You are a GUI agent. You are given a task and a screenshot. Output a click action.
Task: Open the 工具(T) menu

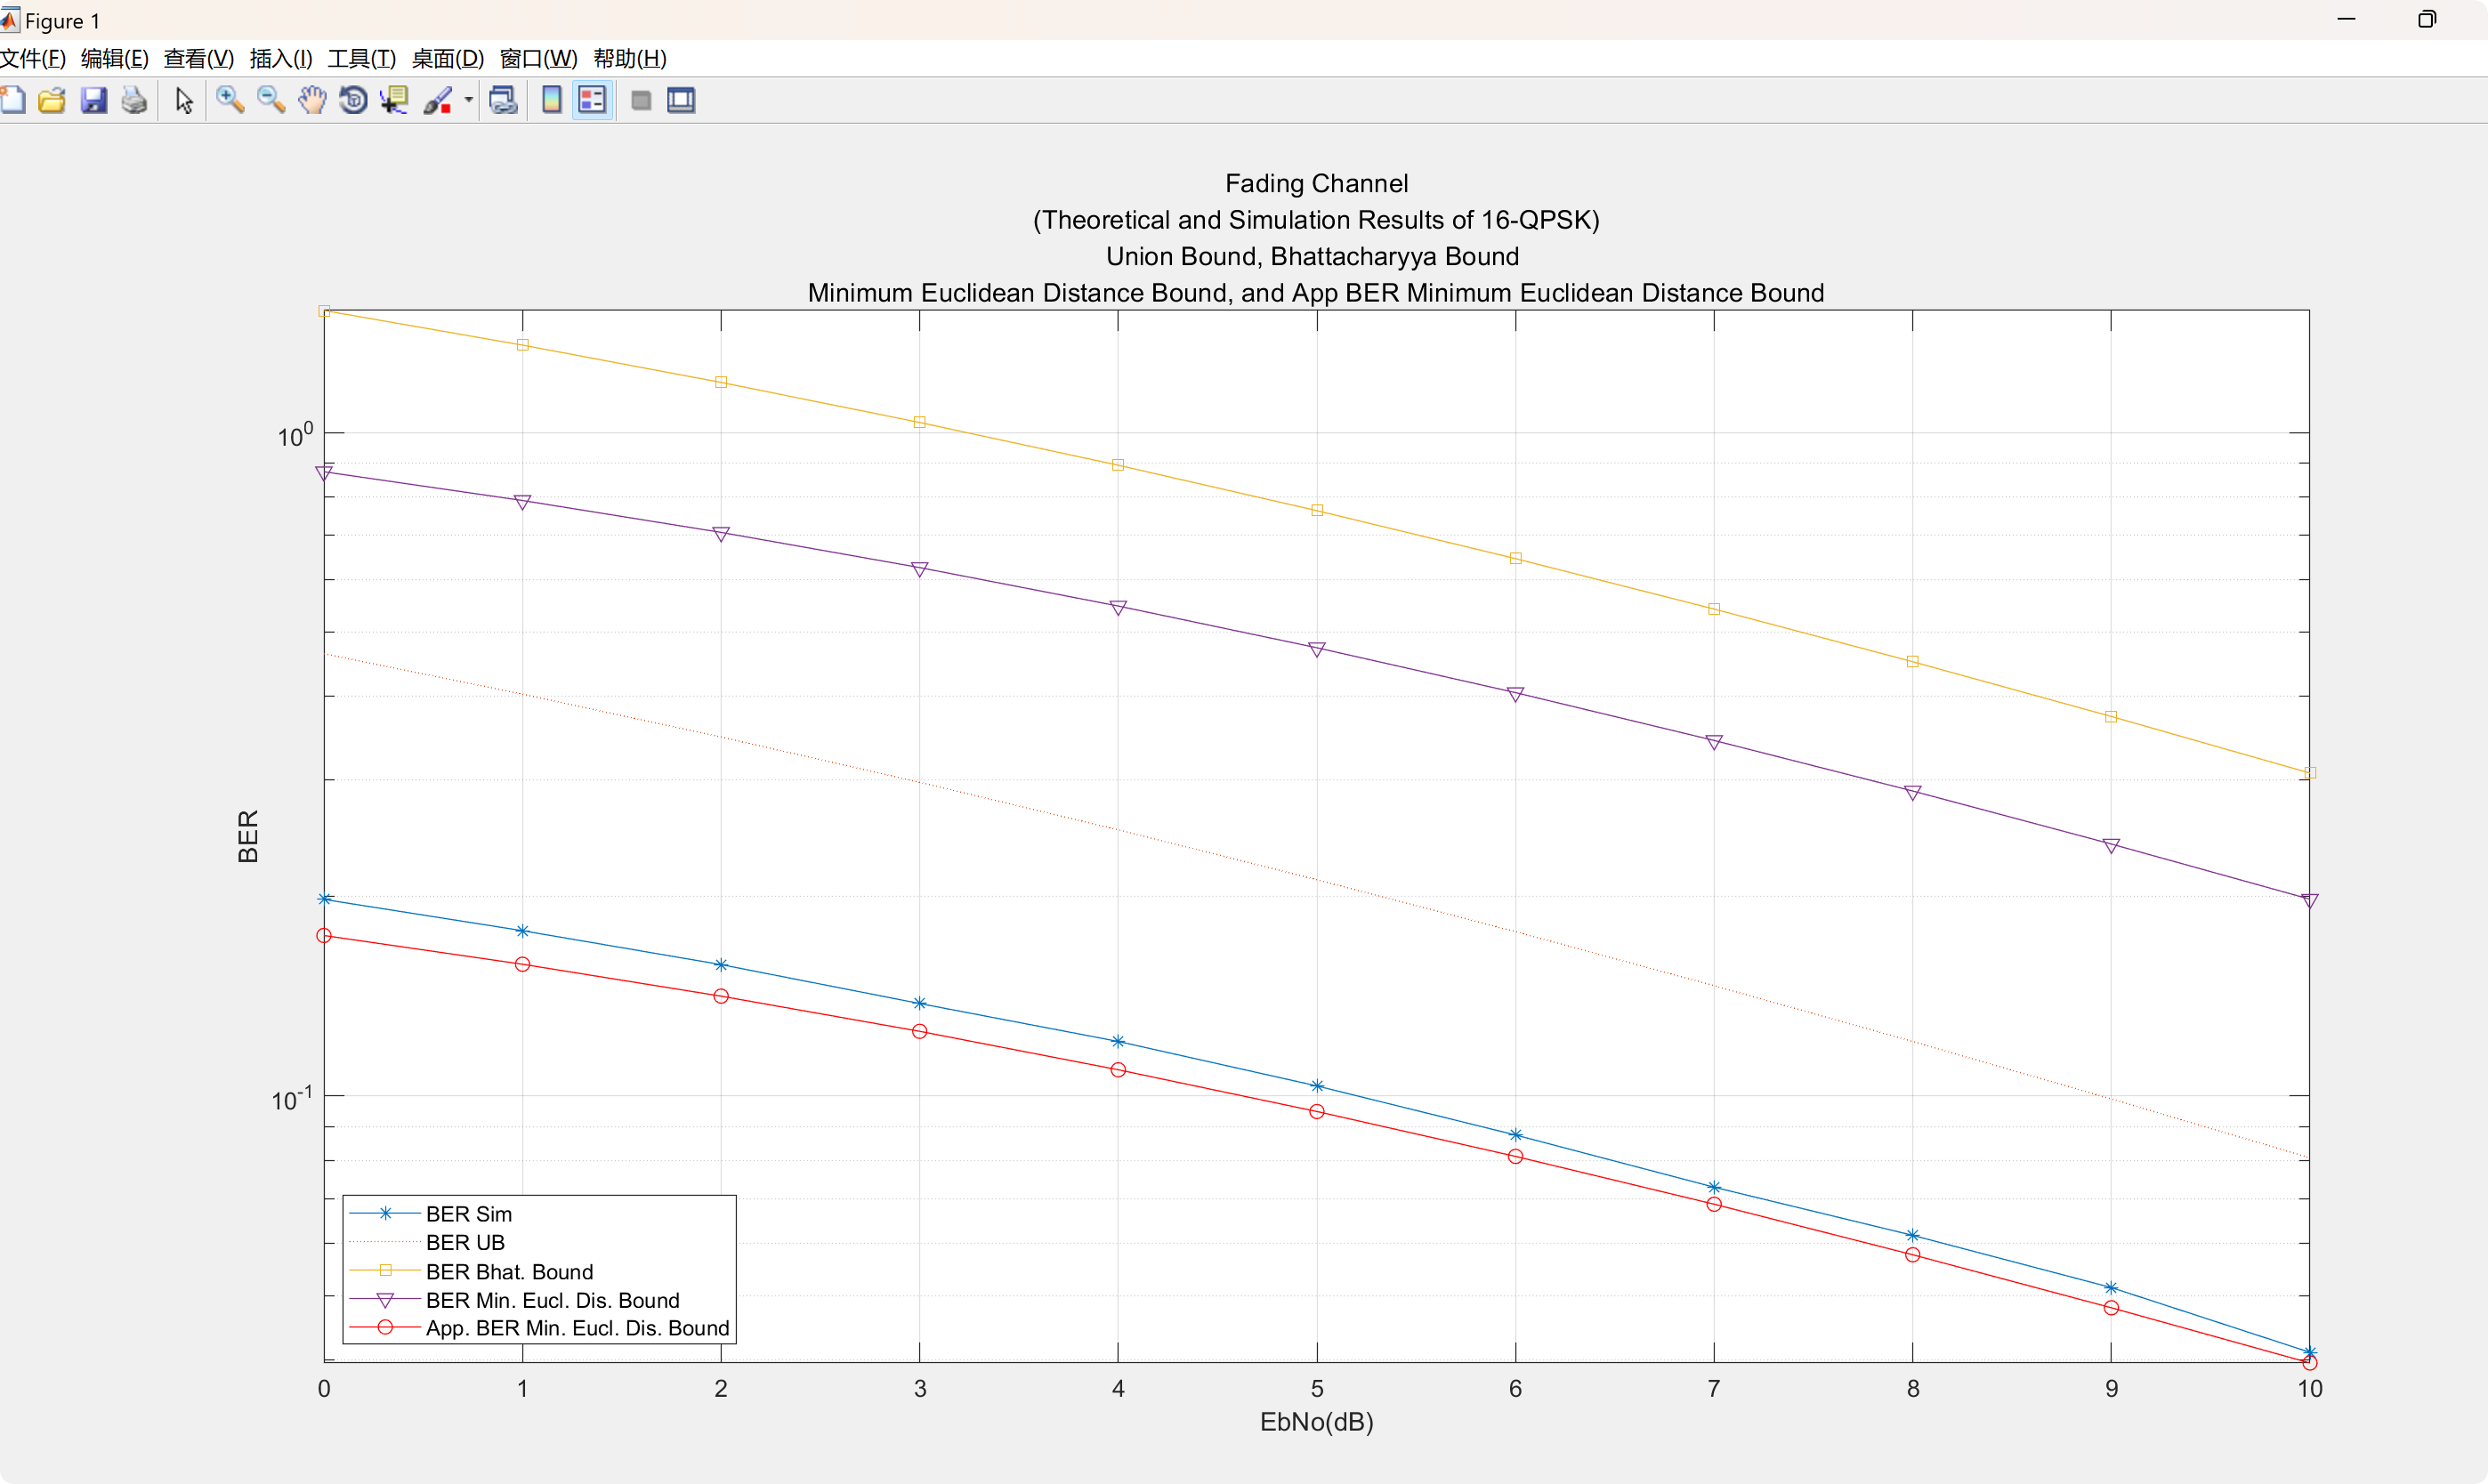tap(361, 58)
